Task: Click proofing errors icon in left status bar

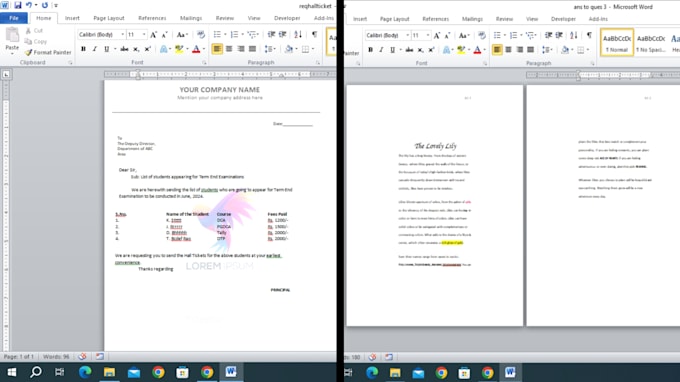Action: click(82, 356)
